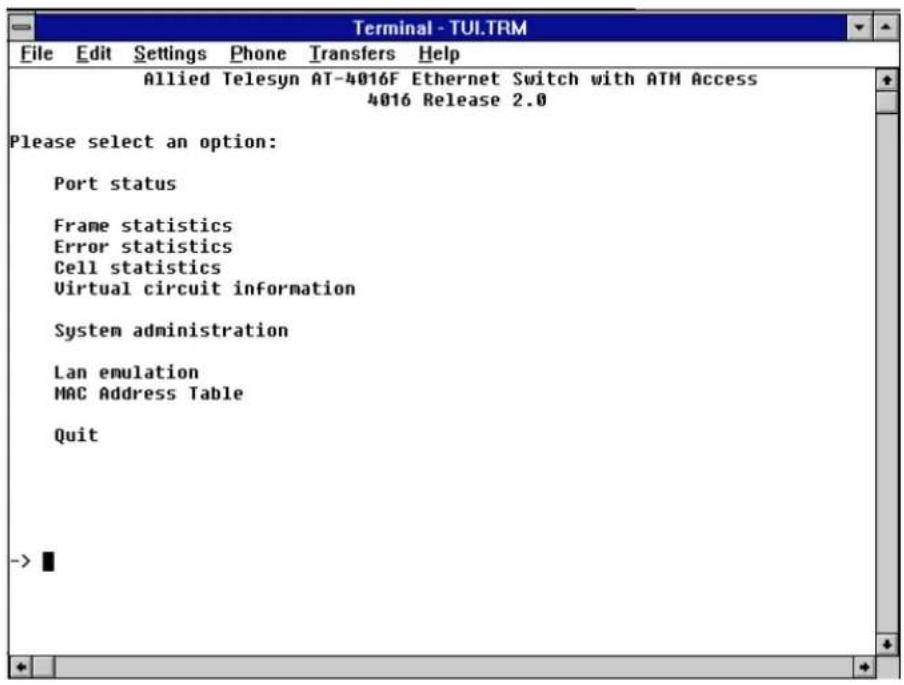Click the horizontal scrollbar thumb
The image size is (904, 685).
pyautogui.click(x=44, y=667)
